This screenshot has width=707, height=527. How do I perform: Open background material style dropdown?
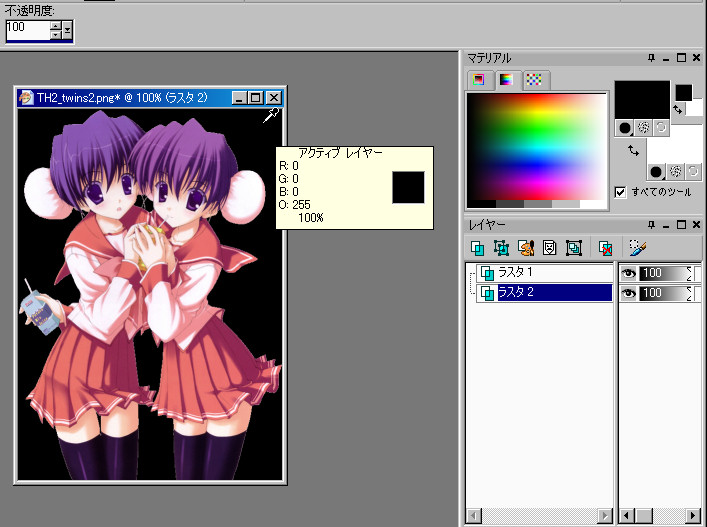pyautogui.click(x=656, y=171)
